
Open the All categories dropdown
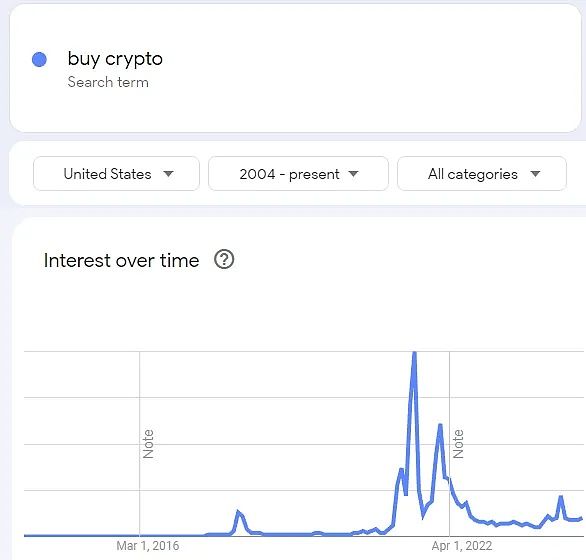coord(482,174)
